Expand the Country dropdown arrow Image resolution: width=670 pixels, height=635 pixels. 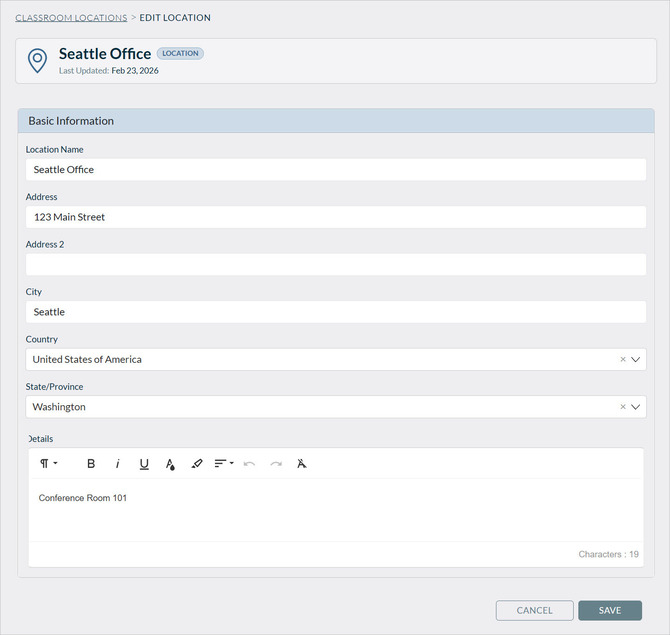635,359
